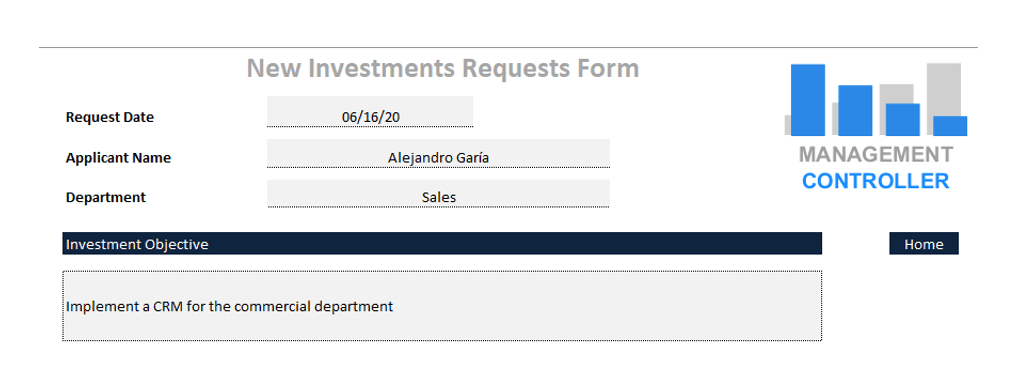This screenshot has height=373, width=1021.
Task: Select the shortest blue bar in the logo
Action: [x=950, y=126]
